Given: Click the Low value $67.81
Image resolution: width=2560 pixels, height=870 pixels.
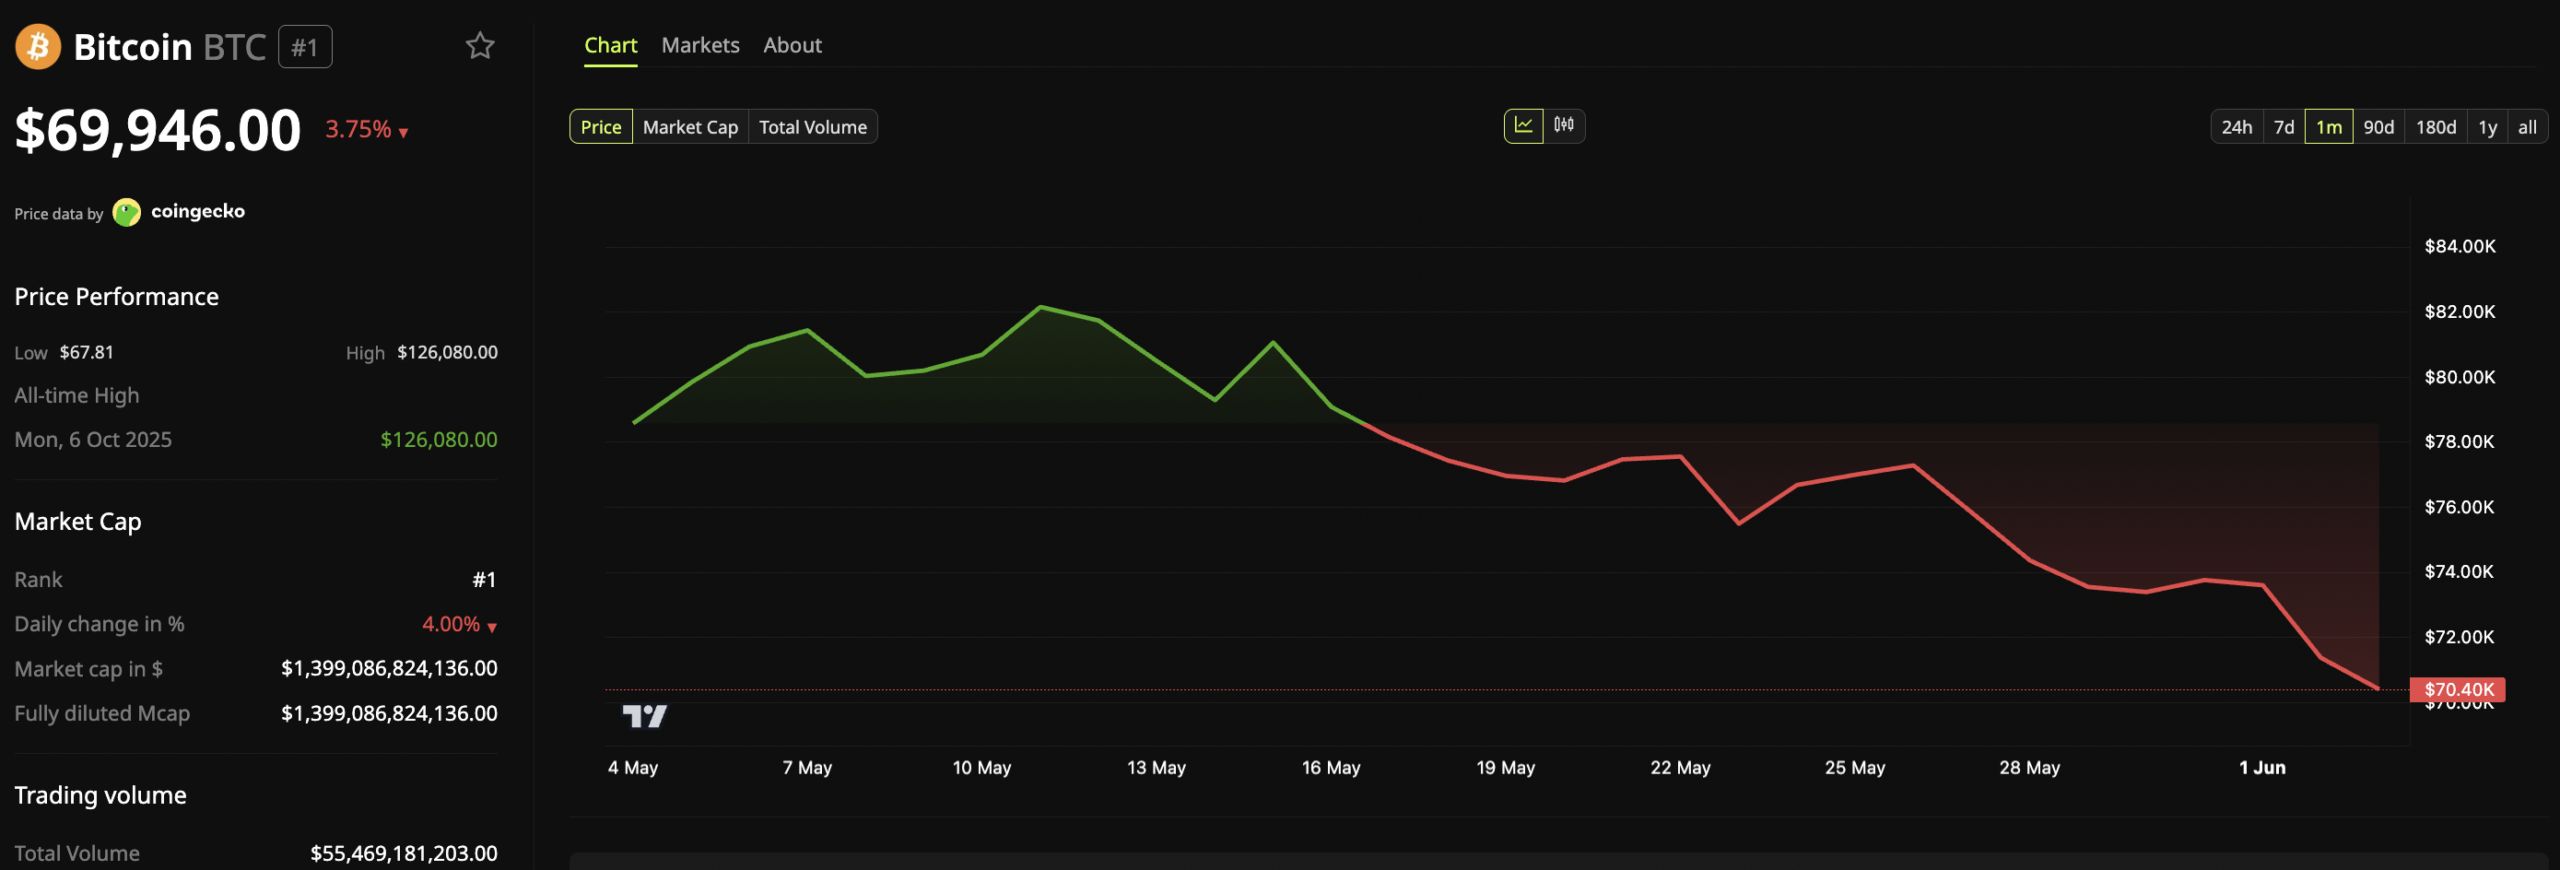Looking at the screenshot, I should click(x=87, y=352).
